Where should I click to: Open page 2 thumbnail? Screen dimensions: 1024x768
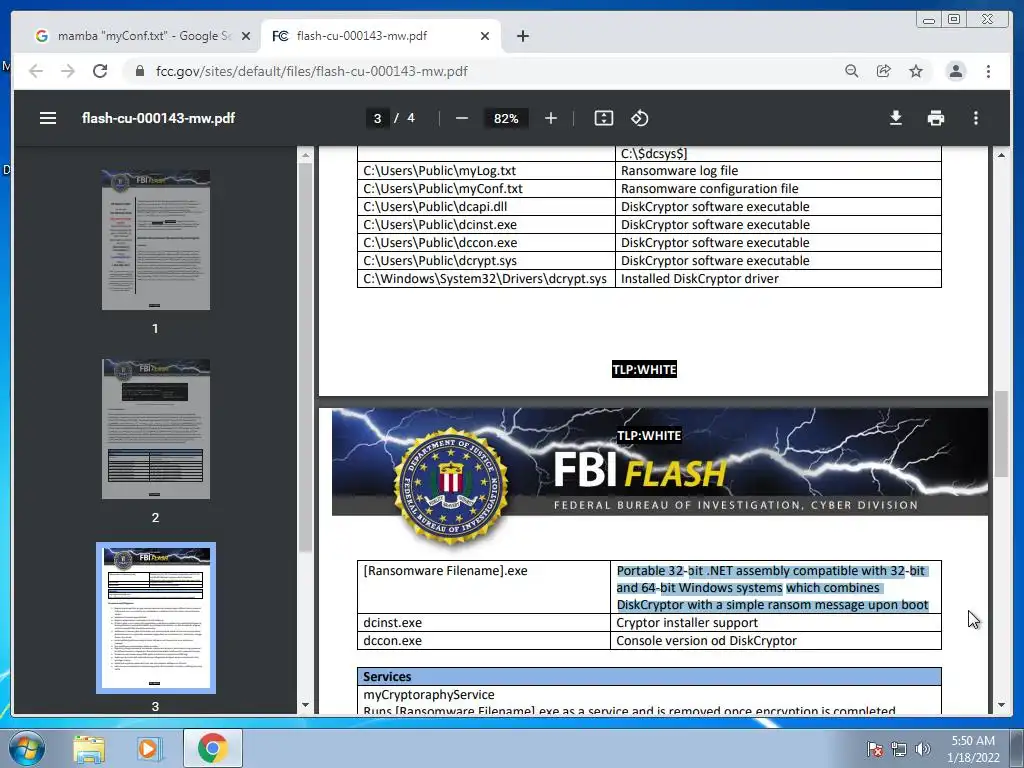click(155, 429)
